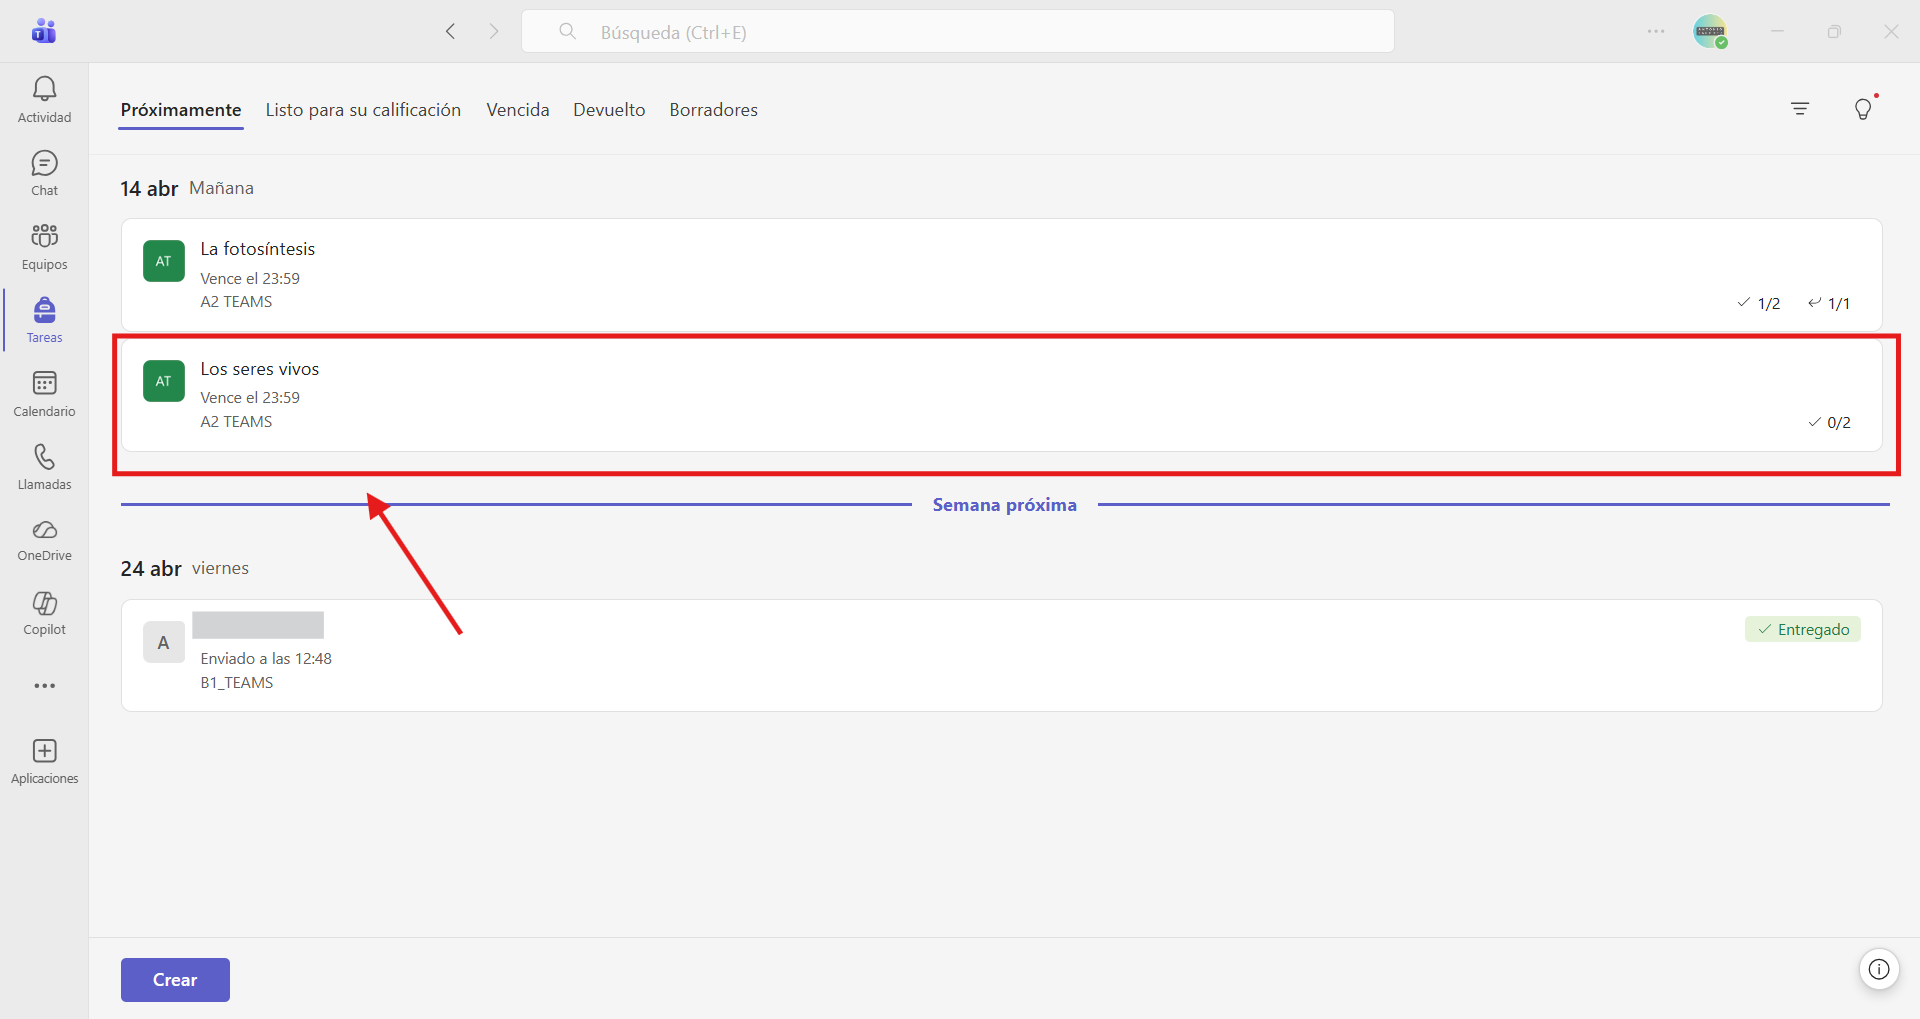Open settings ellipsis menu near profile
Image resolution: width=1920 pixels, height=1019 pixels.
[x=1656, y=32]
